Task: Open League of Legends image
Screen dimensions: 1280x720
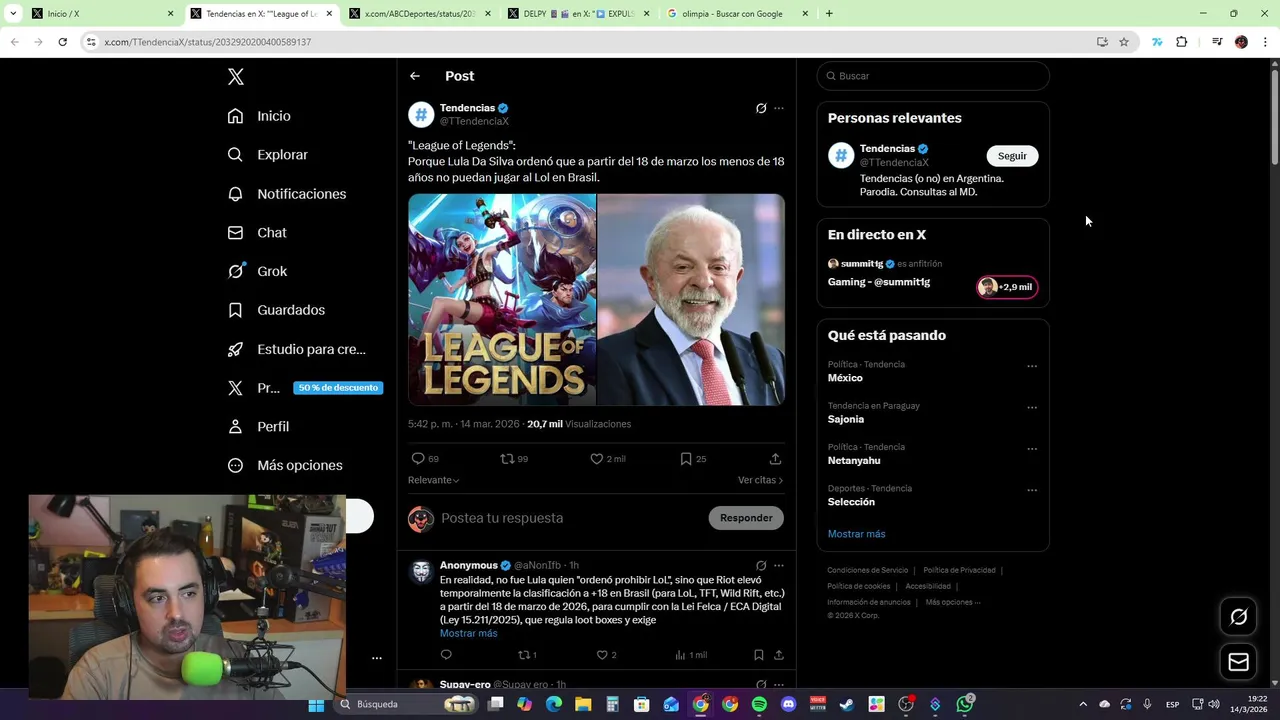Action: tap(502, 300)
